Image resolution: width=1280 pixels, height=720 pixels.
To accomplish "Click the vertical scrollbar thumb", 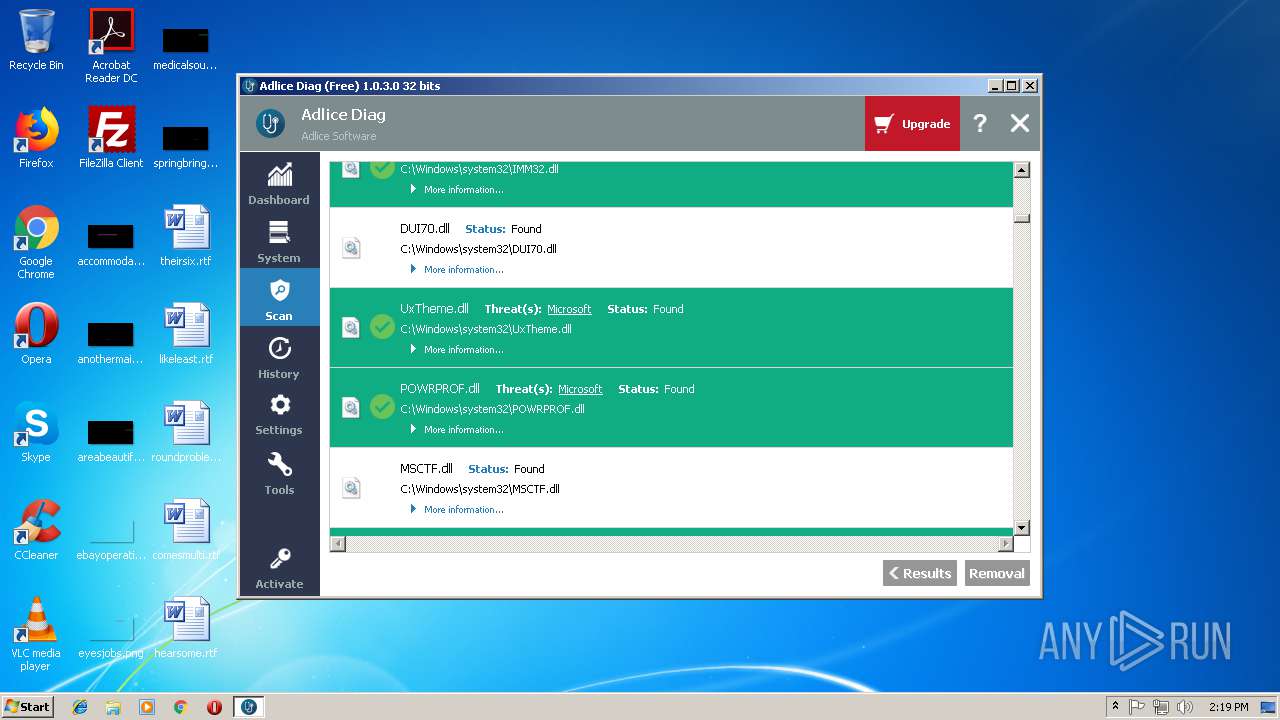I will pyautogui.click(x=1021, y=217).
